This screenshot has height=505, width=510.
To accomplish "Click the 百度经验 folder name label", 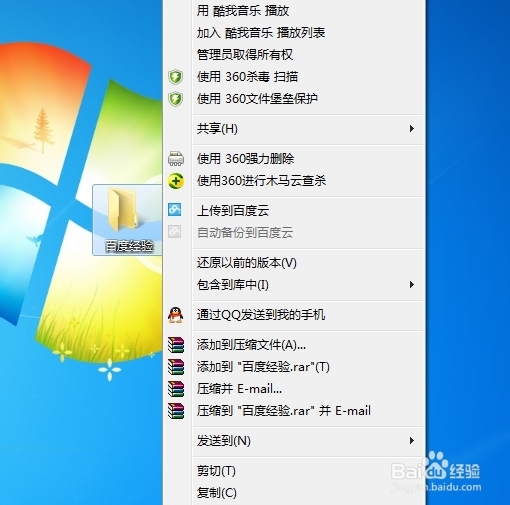I will (129, 246).
